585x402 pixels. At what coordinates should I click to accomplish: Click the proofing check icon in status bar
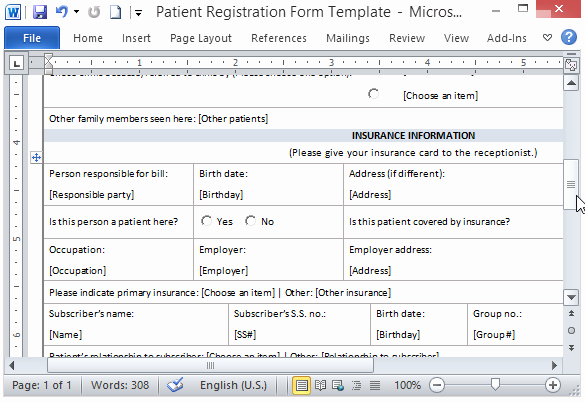[175, 385]
